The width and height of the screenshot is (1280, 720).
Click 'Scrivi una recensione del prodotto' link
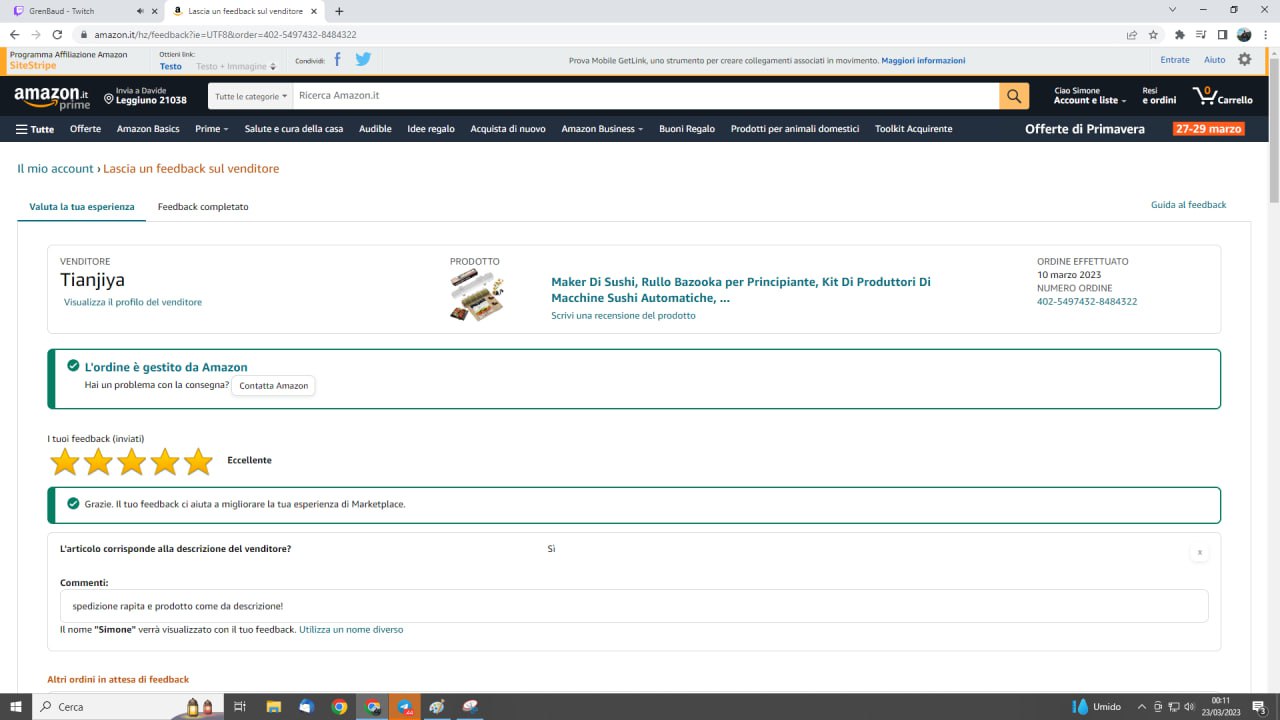[623, 316]
